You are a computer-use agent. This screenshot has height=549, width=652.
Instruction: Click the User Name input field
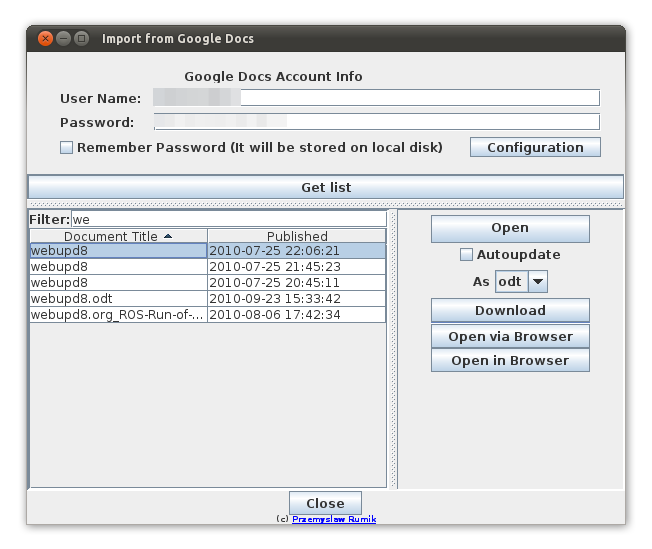(376, 98)
